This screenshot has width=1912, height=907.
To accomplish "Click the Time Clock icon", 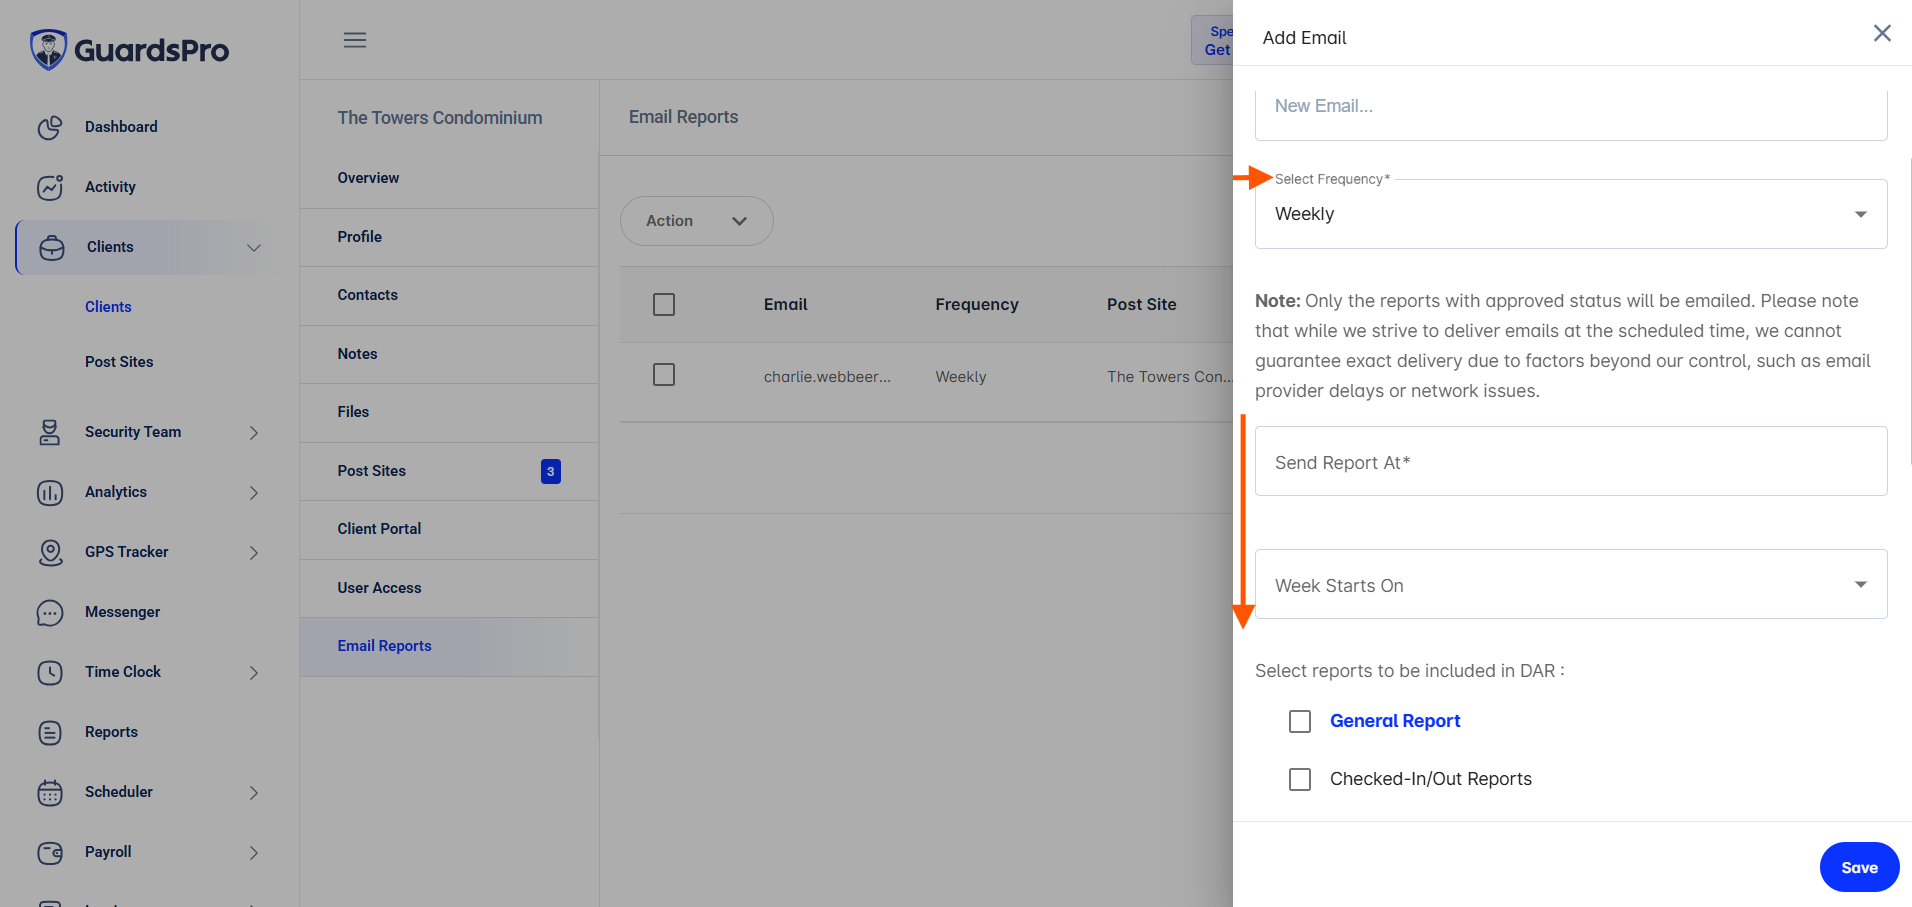I will [50, 672].
